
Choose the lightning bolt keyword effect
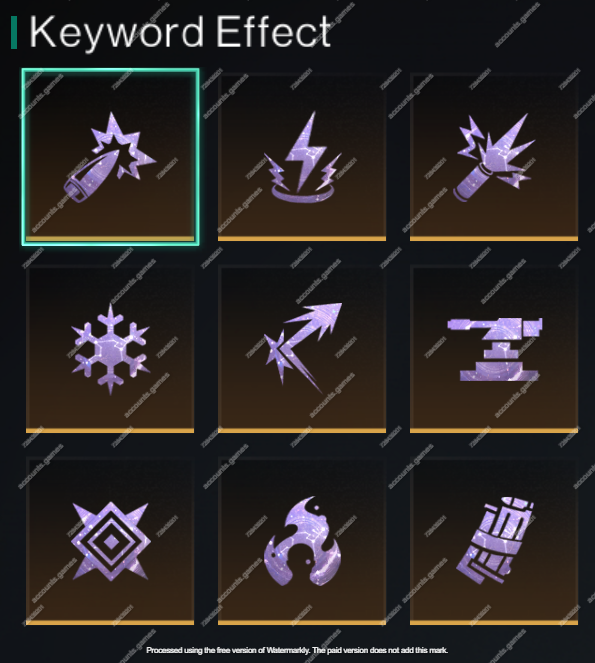tap(302, 157)
